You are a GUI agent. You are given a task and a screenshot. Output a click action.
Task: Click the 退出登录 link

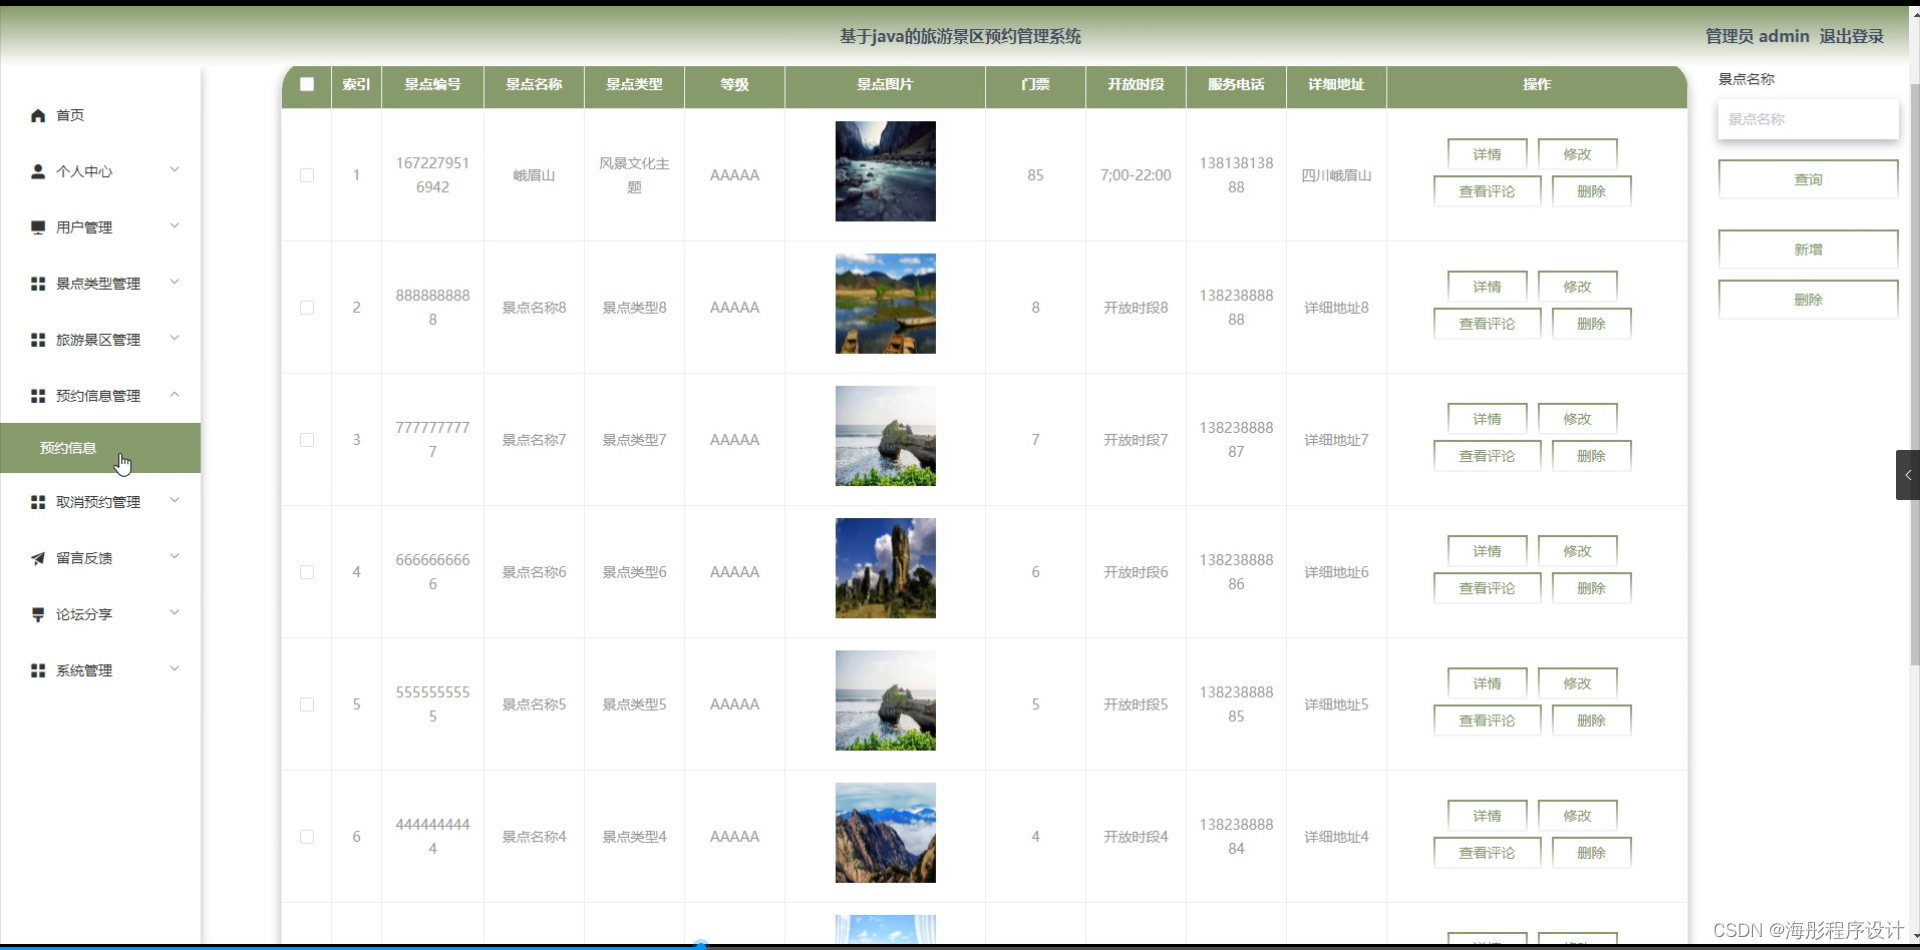click(1851, 36)
